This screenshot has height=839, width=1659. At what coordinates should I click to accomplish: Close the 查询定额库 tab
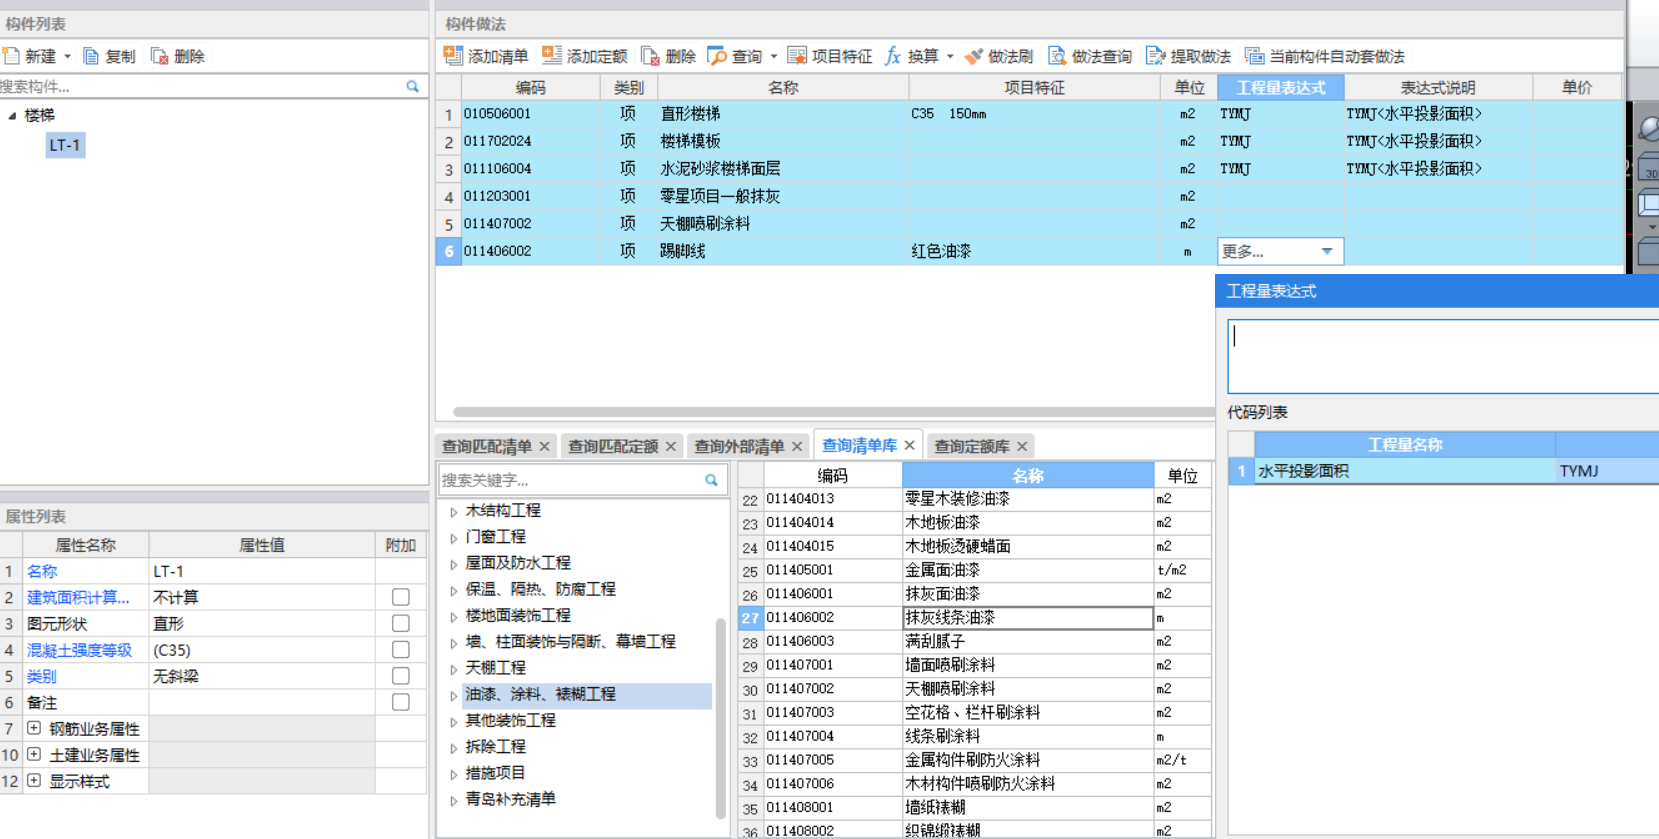click(x=1022, y=446)
